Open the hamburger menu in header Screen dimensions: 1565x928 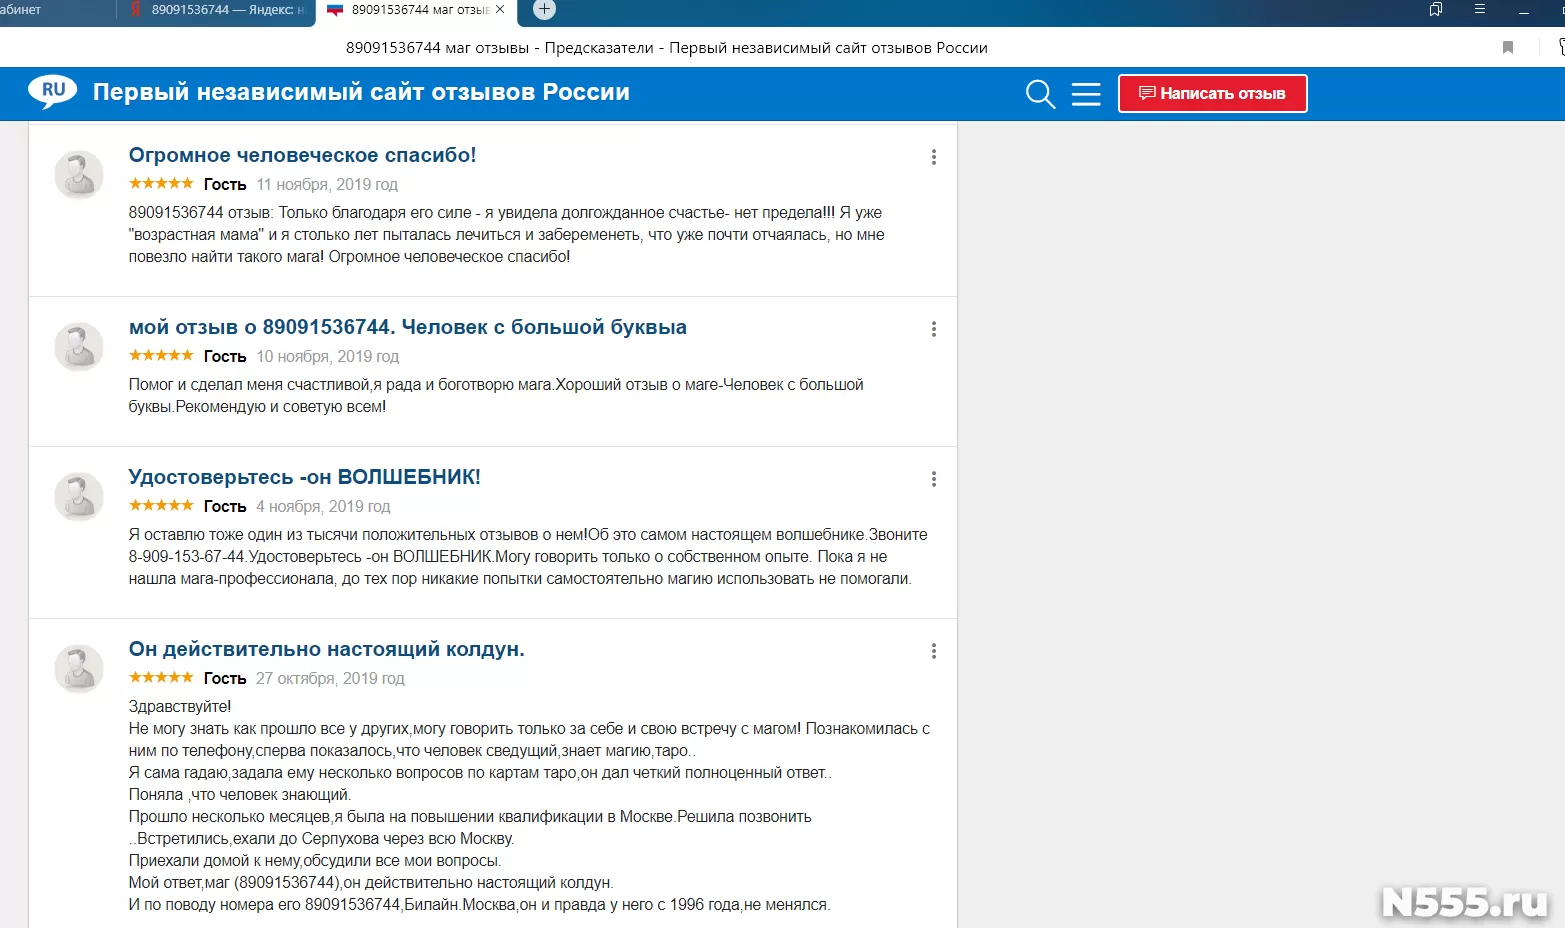1086,94
